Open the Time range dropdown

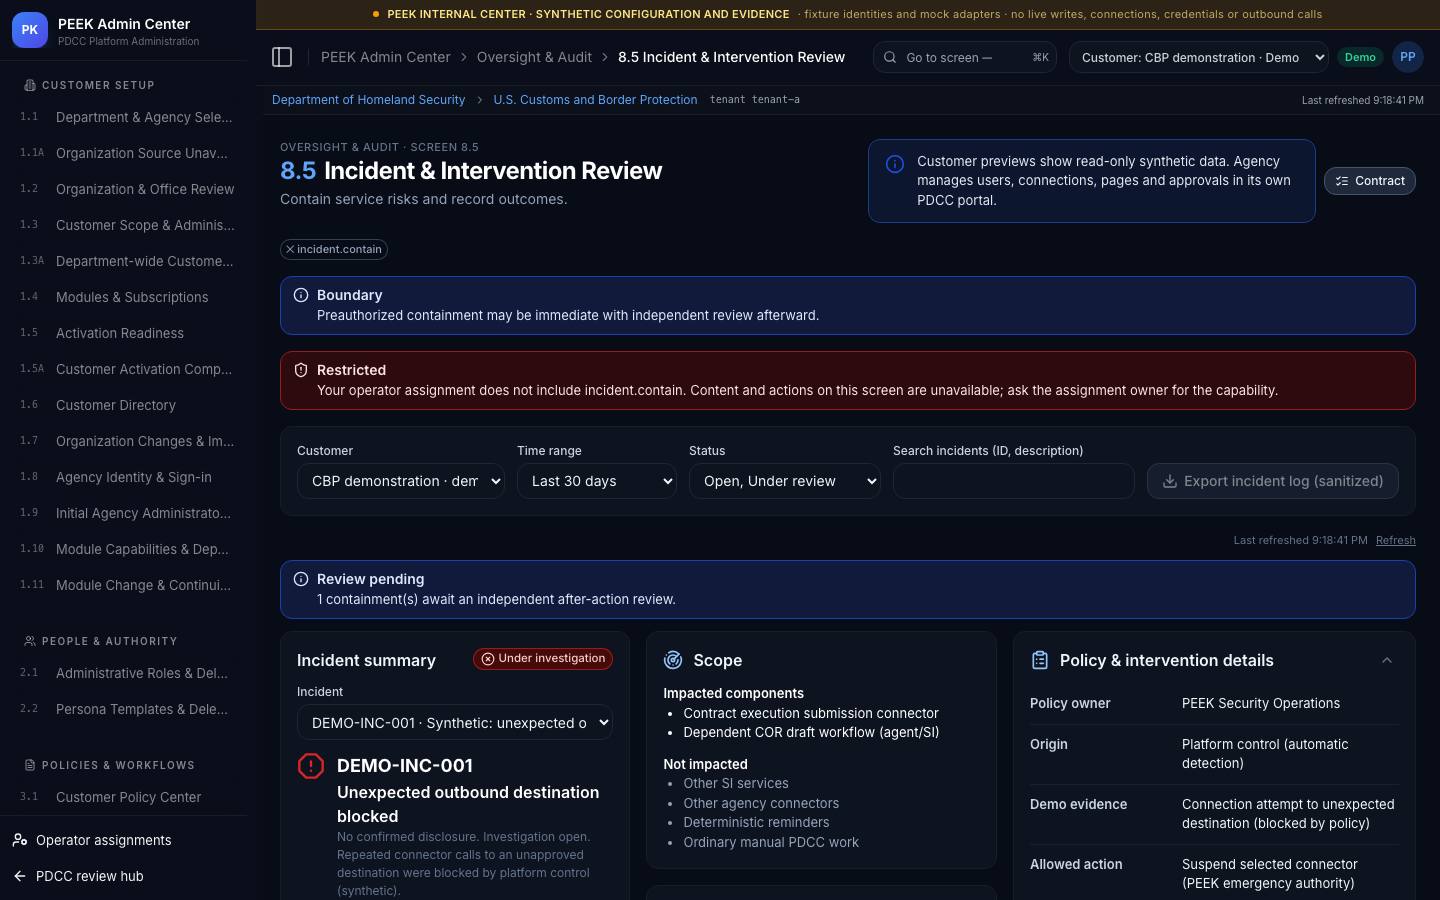(x=597, y=481)
